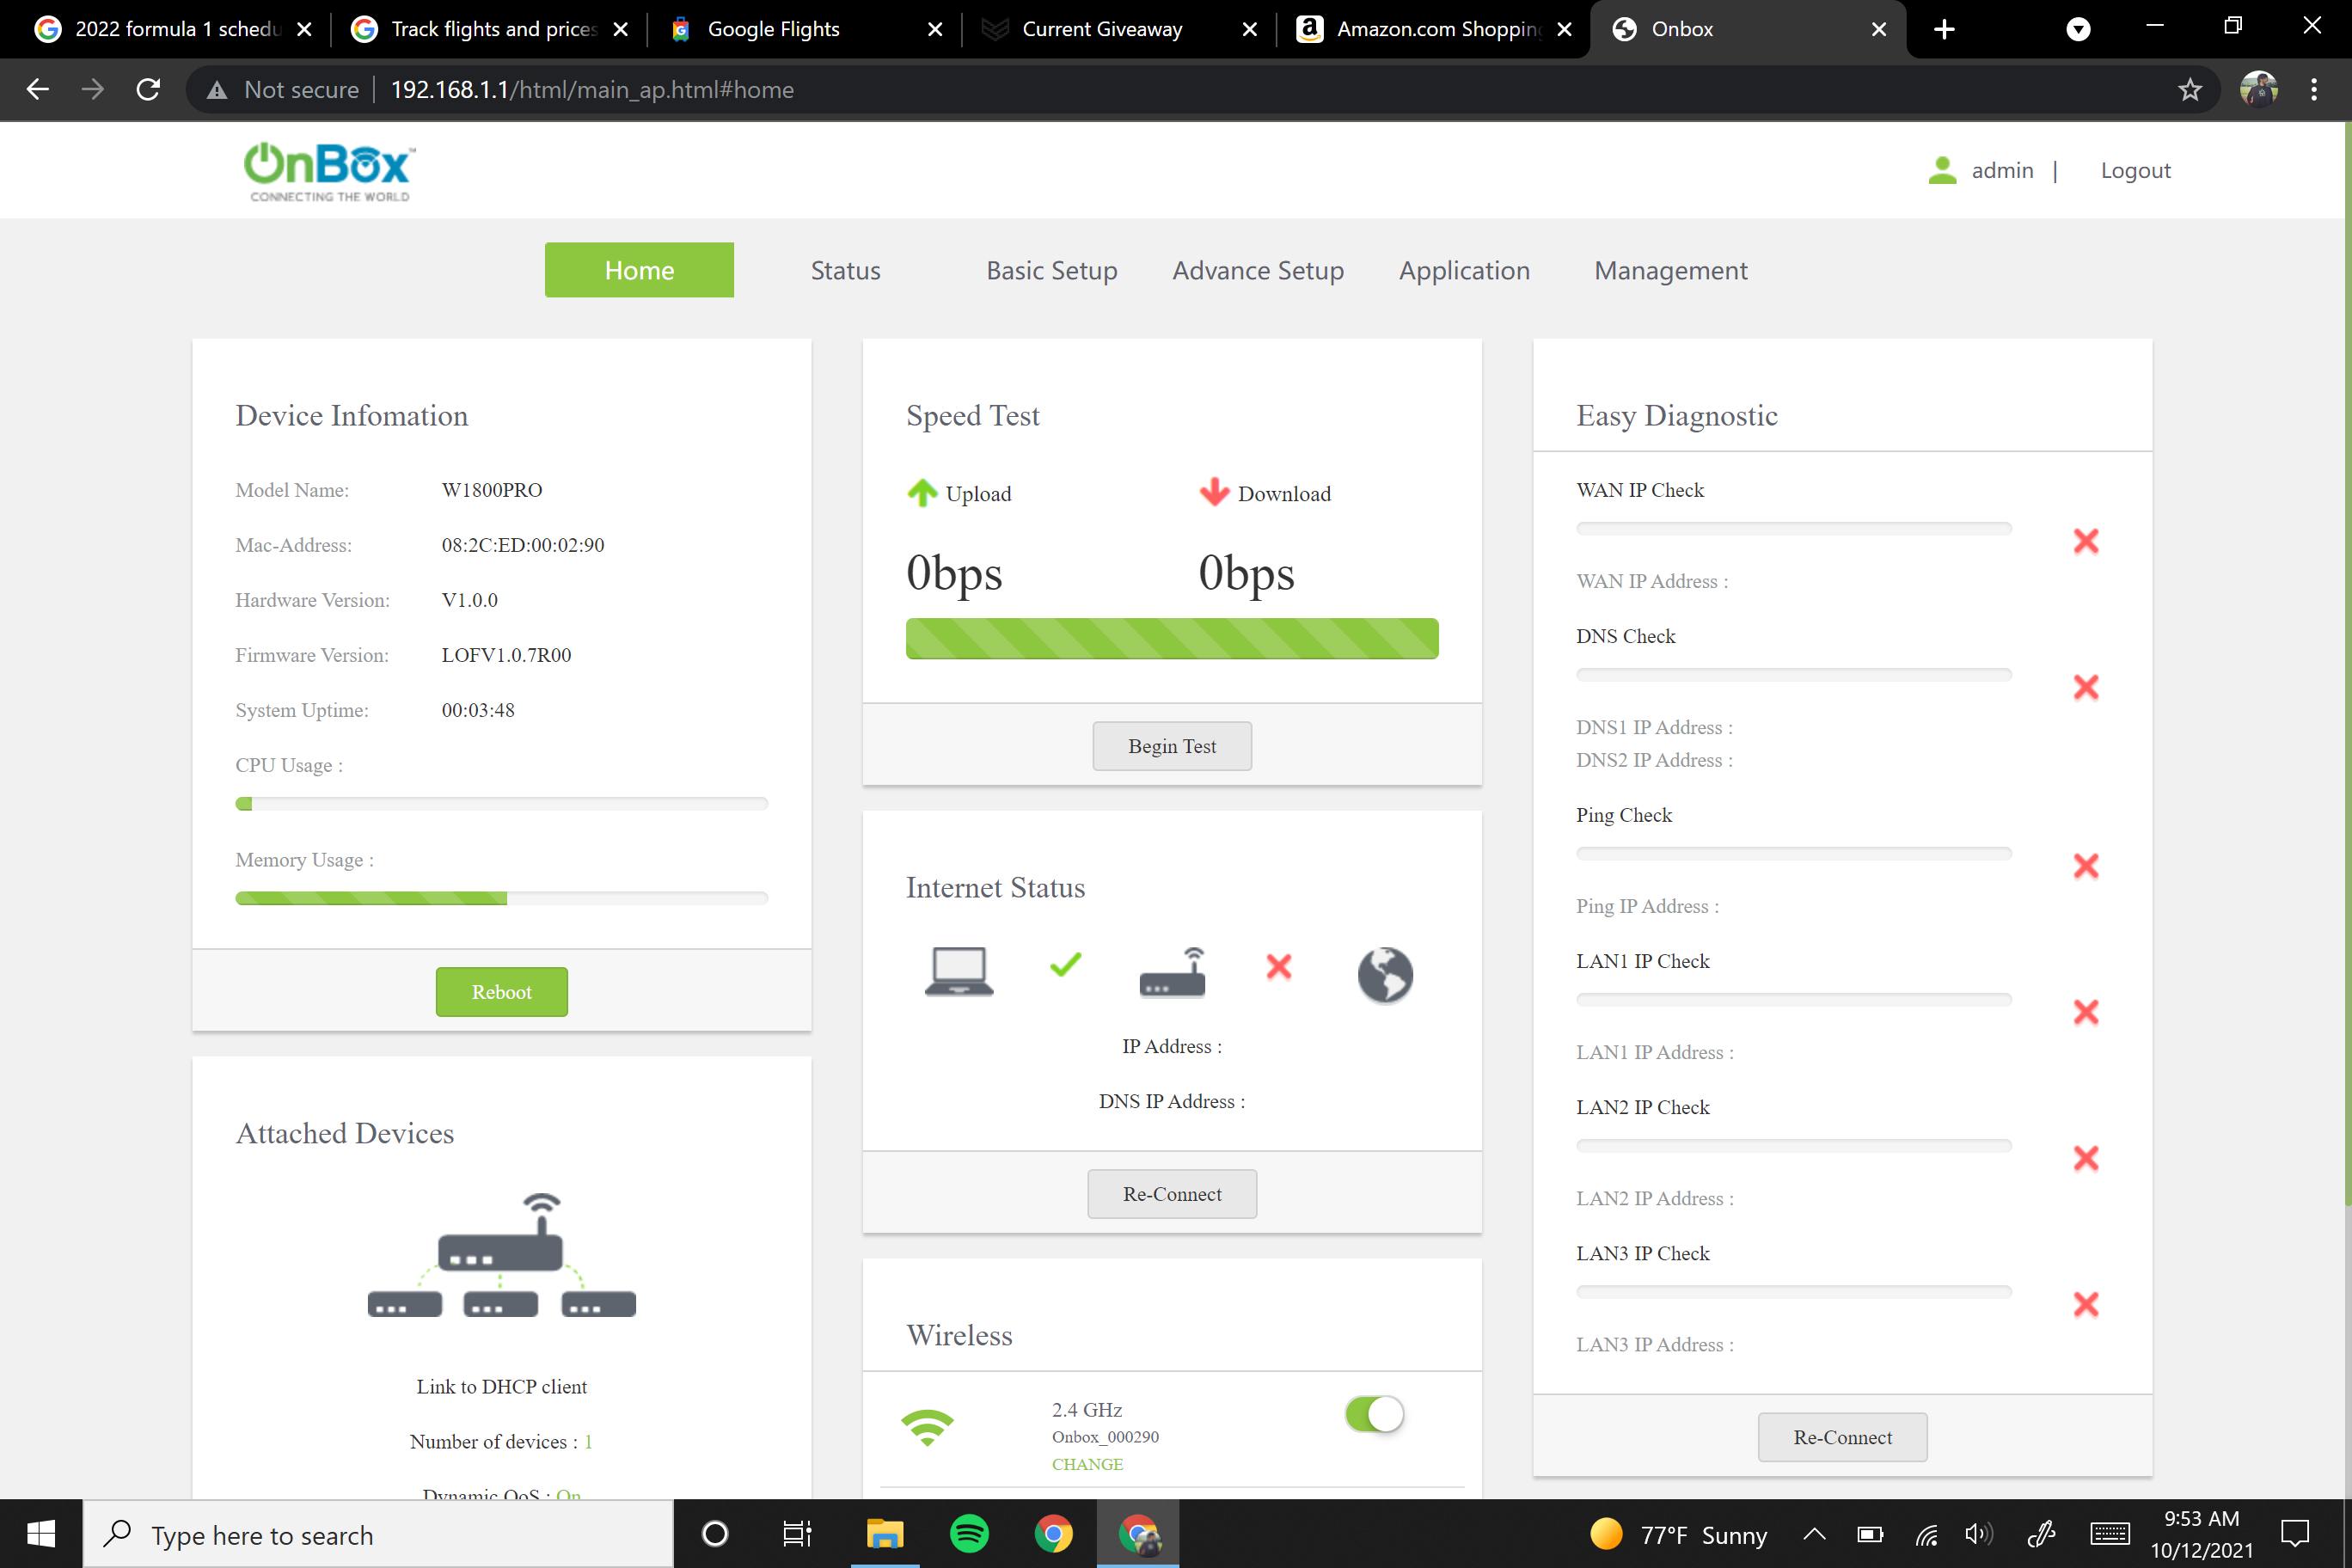2352x1568 pixels.
Task: Open Spotify from the taskbar
Action: click(968, 1533)
